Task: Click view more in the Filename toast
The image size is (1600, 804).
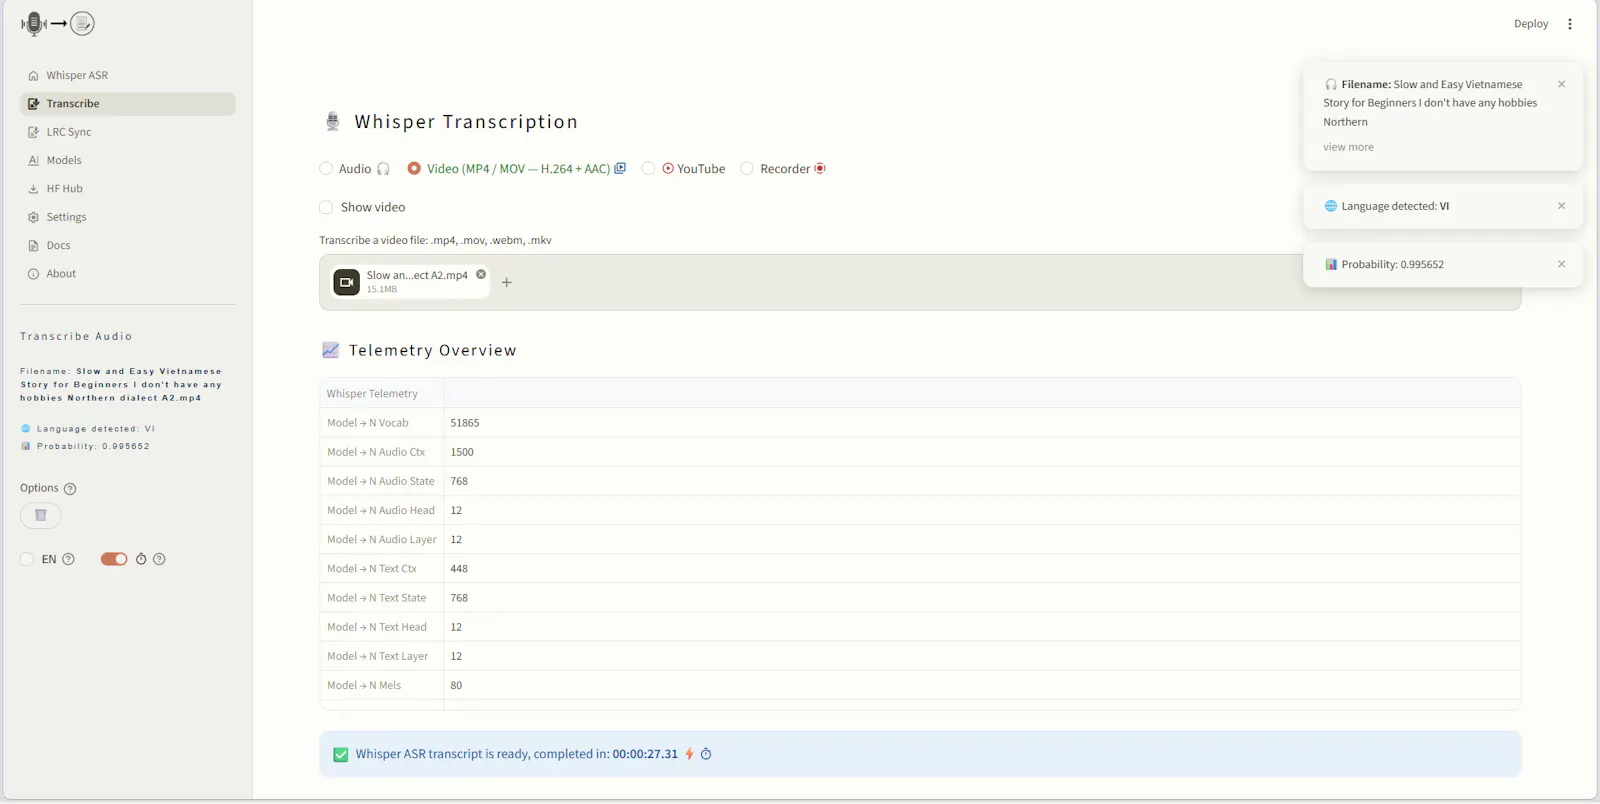Action: [1348, 147]
